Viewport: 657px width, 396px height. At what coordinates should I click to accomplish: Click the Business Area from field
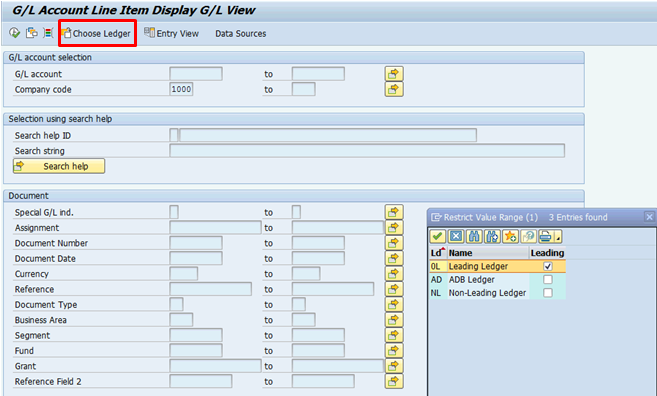pyautogui.click(x=181, y=320)
